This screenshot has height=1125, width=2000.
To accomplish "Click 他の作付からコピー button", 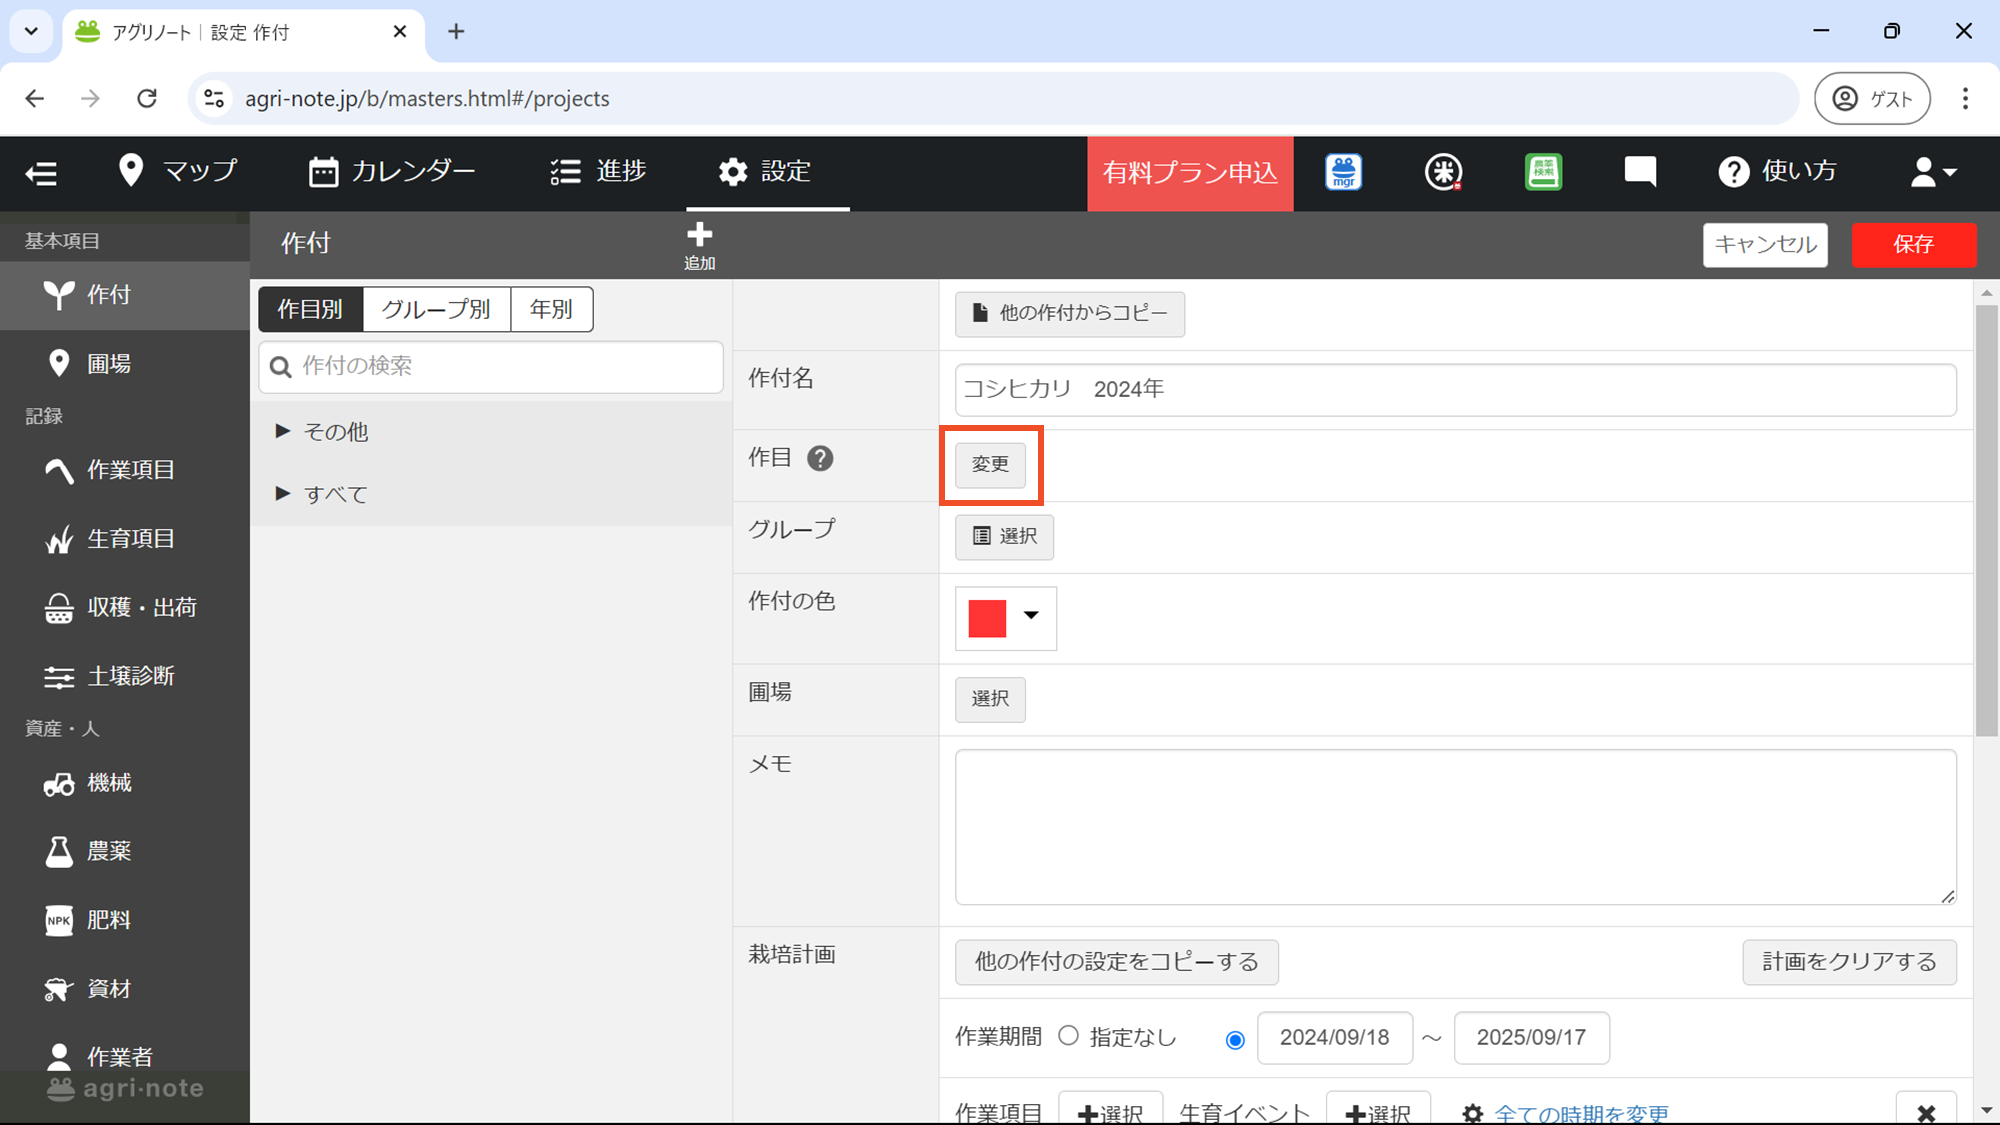I will [1069, 314].
